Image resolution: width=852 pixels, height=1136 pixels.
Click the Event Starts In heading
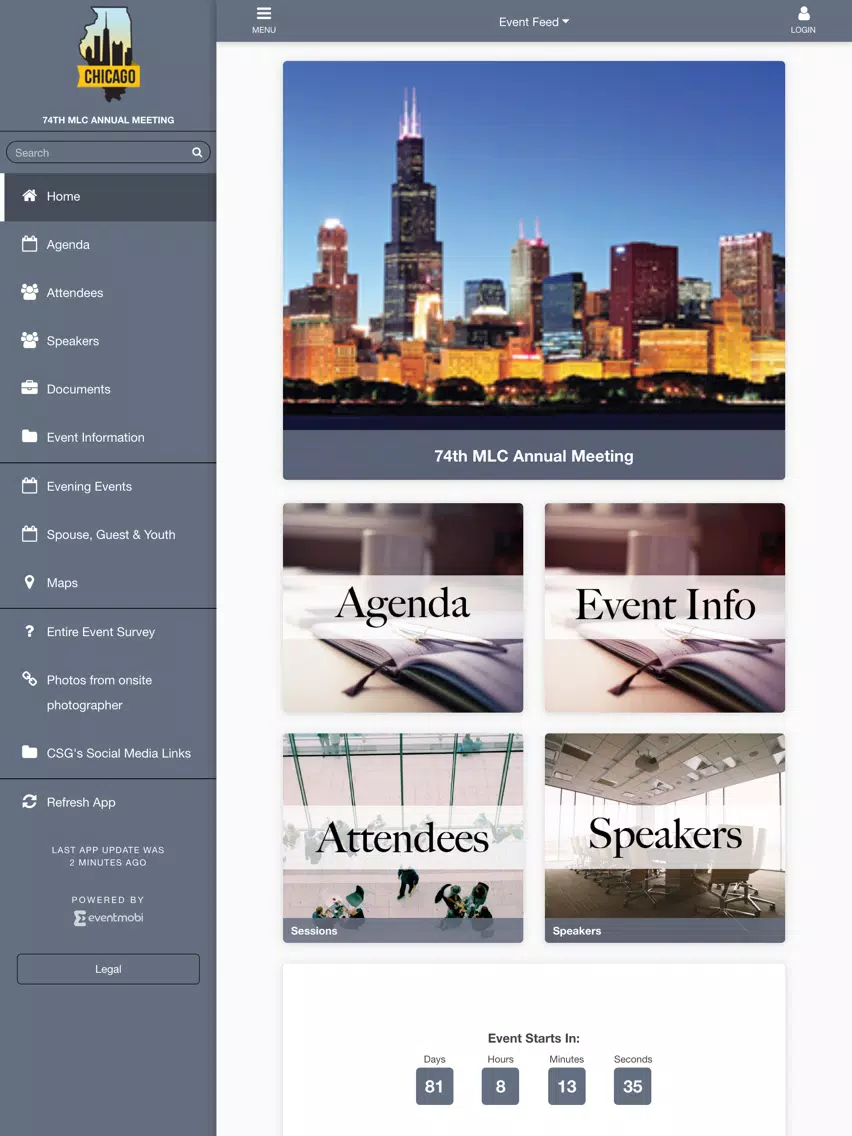[534, 1038]
